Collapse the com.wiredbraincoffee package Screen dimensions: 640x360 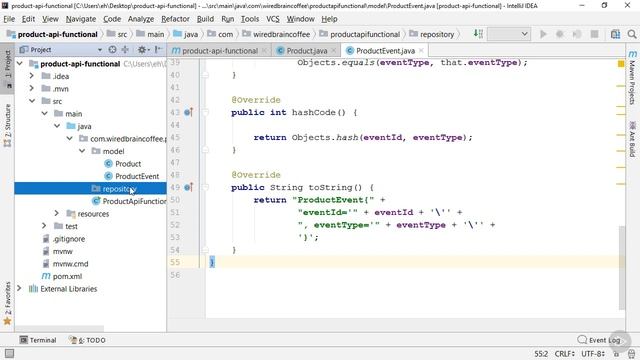[70, 139]
